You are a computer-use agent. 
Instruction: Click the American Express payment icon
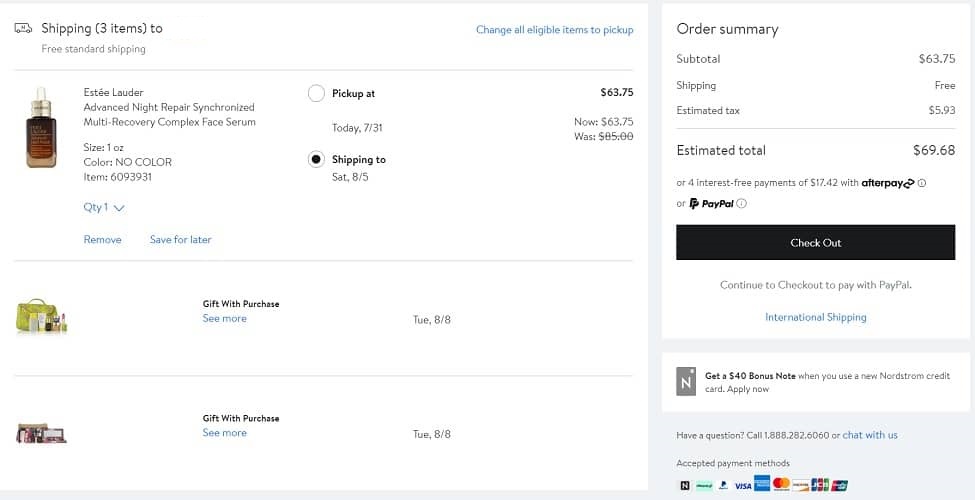(762, 485)
